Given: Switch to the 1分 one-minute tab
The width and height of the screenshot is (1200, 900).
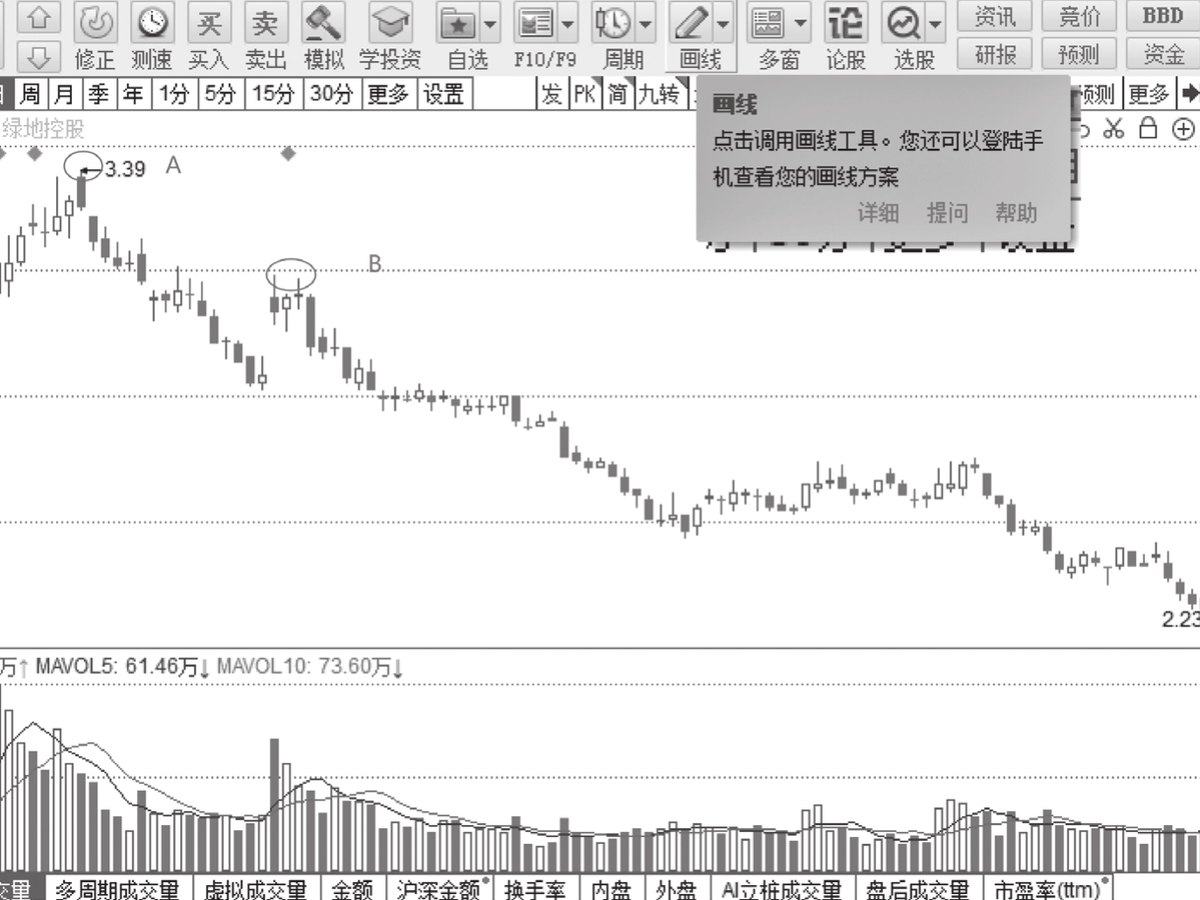Looking at the screenshot, I should point(174,95).
